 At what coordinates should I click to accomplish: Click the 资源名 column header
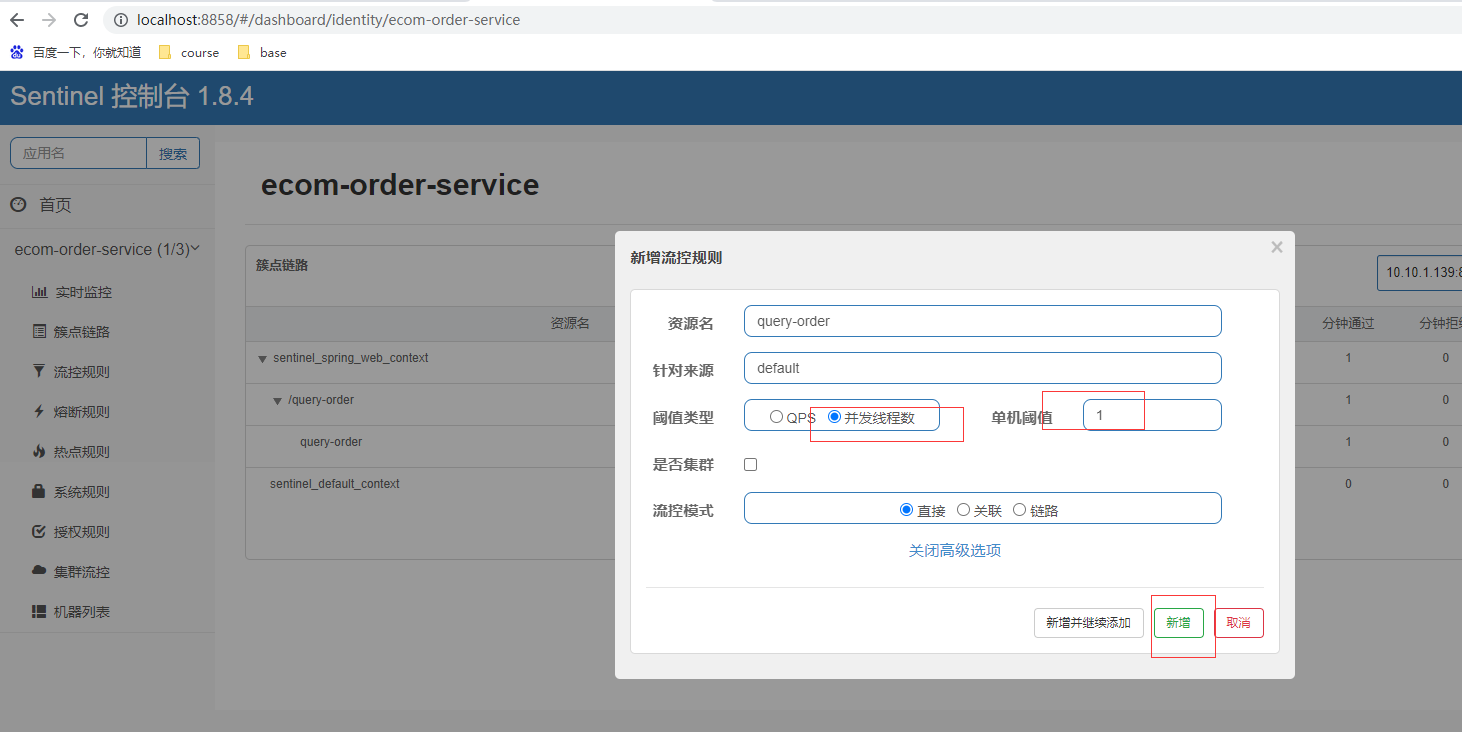(570, 323)
